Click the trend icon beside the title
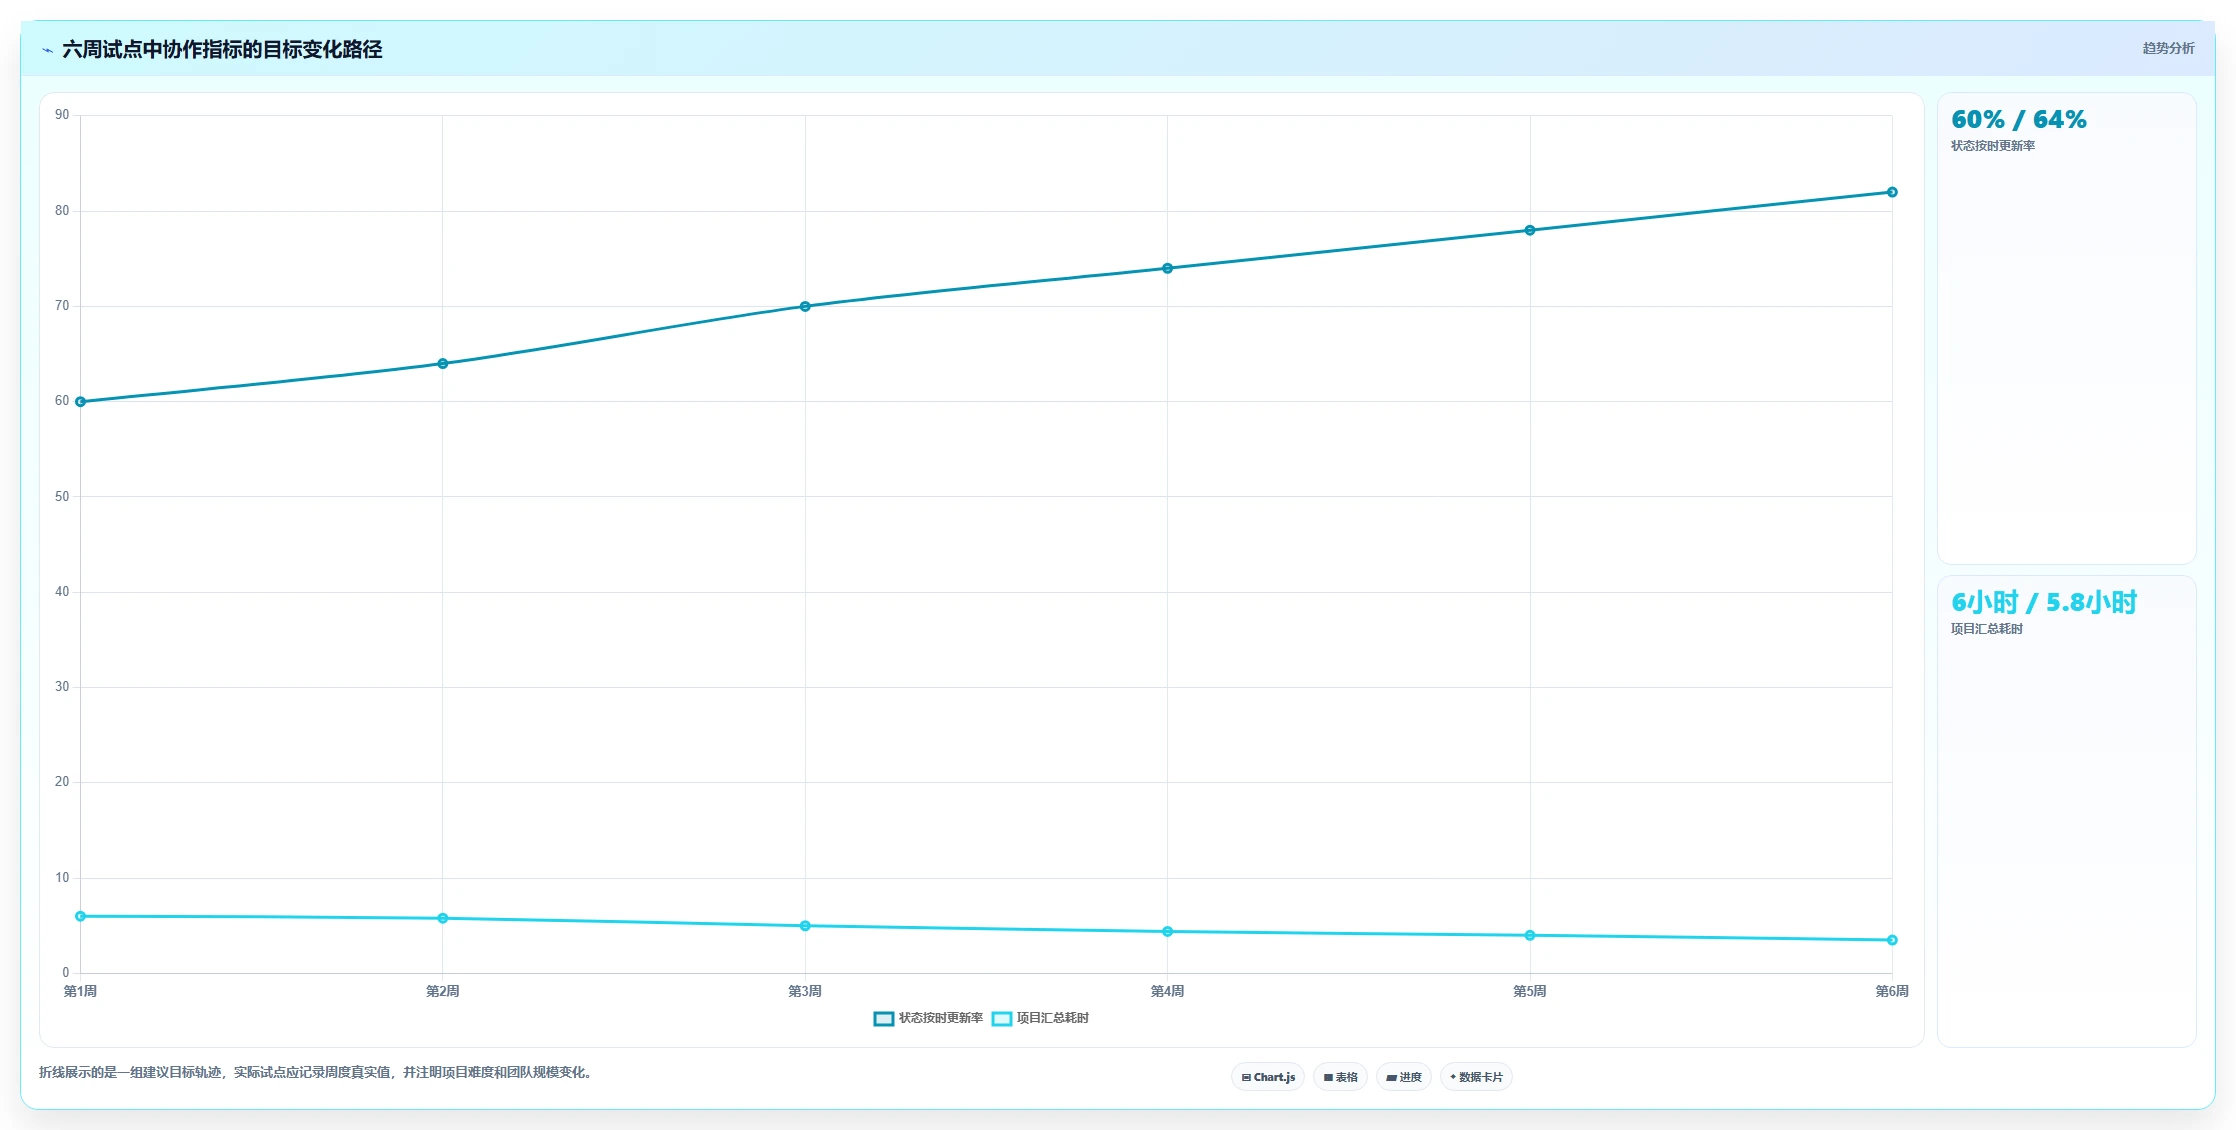The image size is (2236, 1130). pos(47,50)
